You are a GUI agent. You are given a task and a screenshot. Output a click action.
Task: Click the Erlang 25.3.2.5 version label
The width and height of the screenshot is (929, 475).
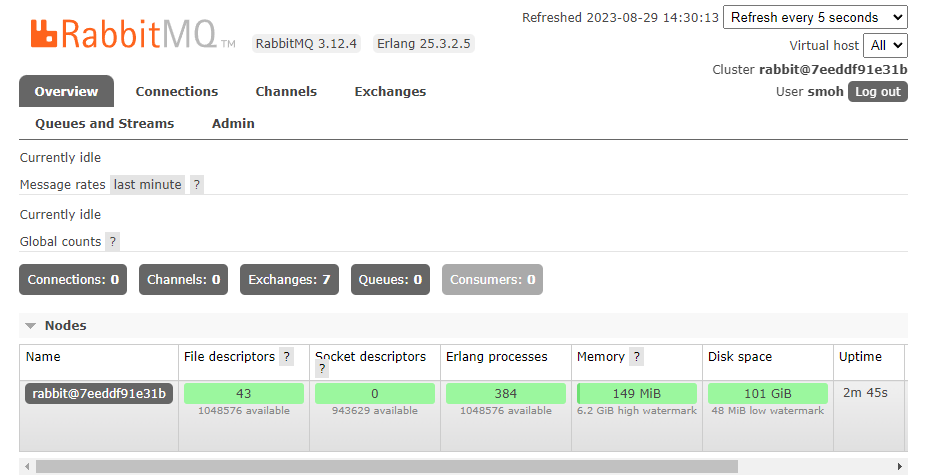click(424, 44)
